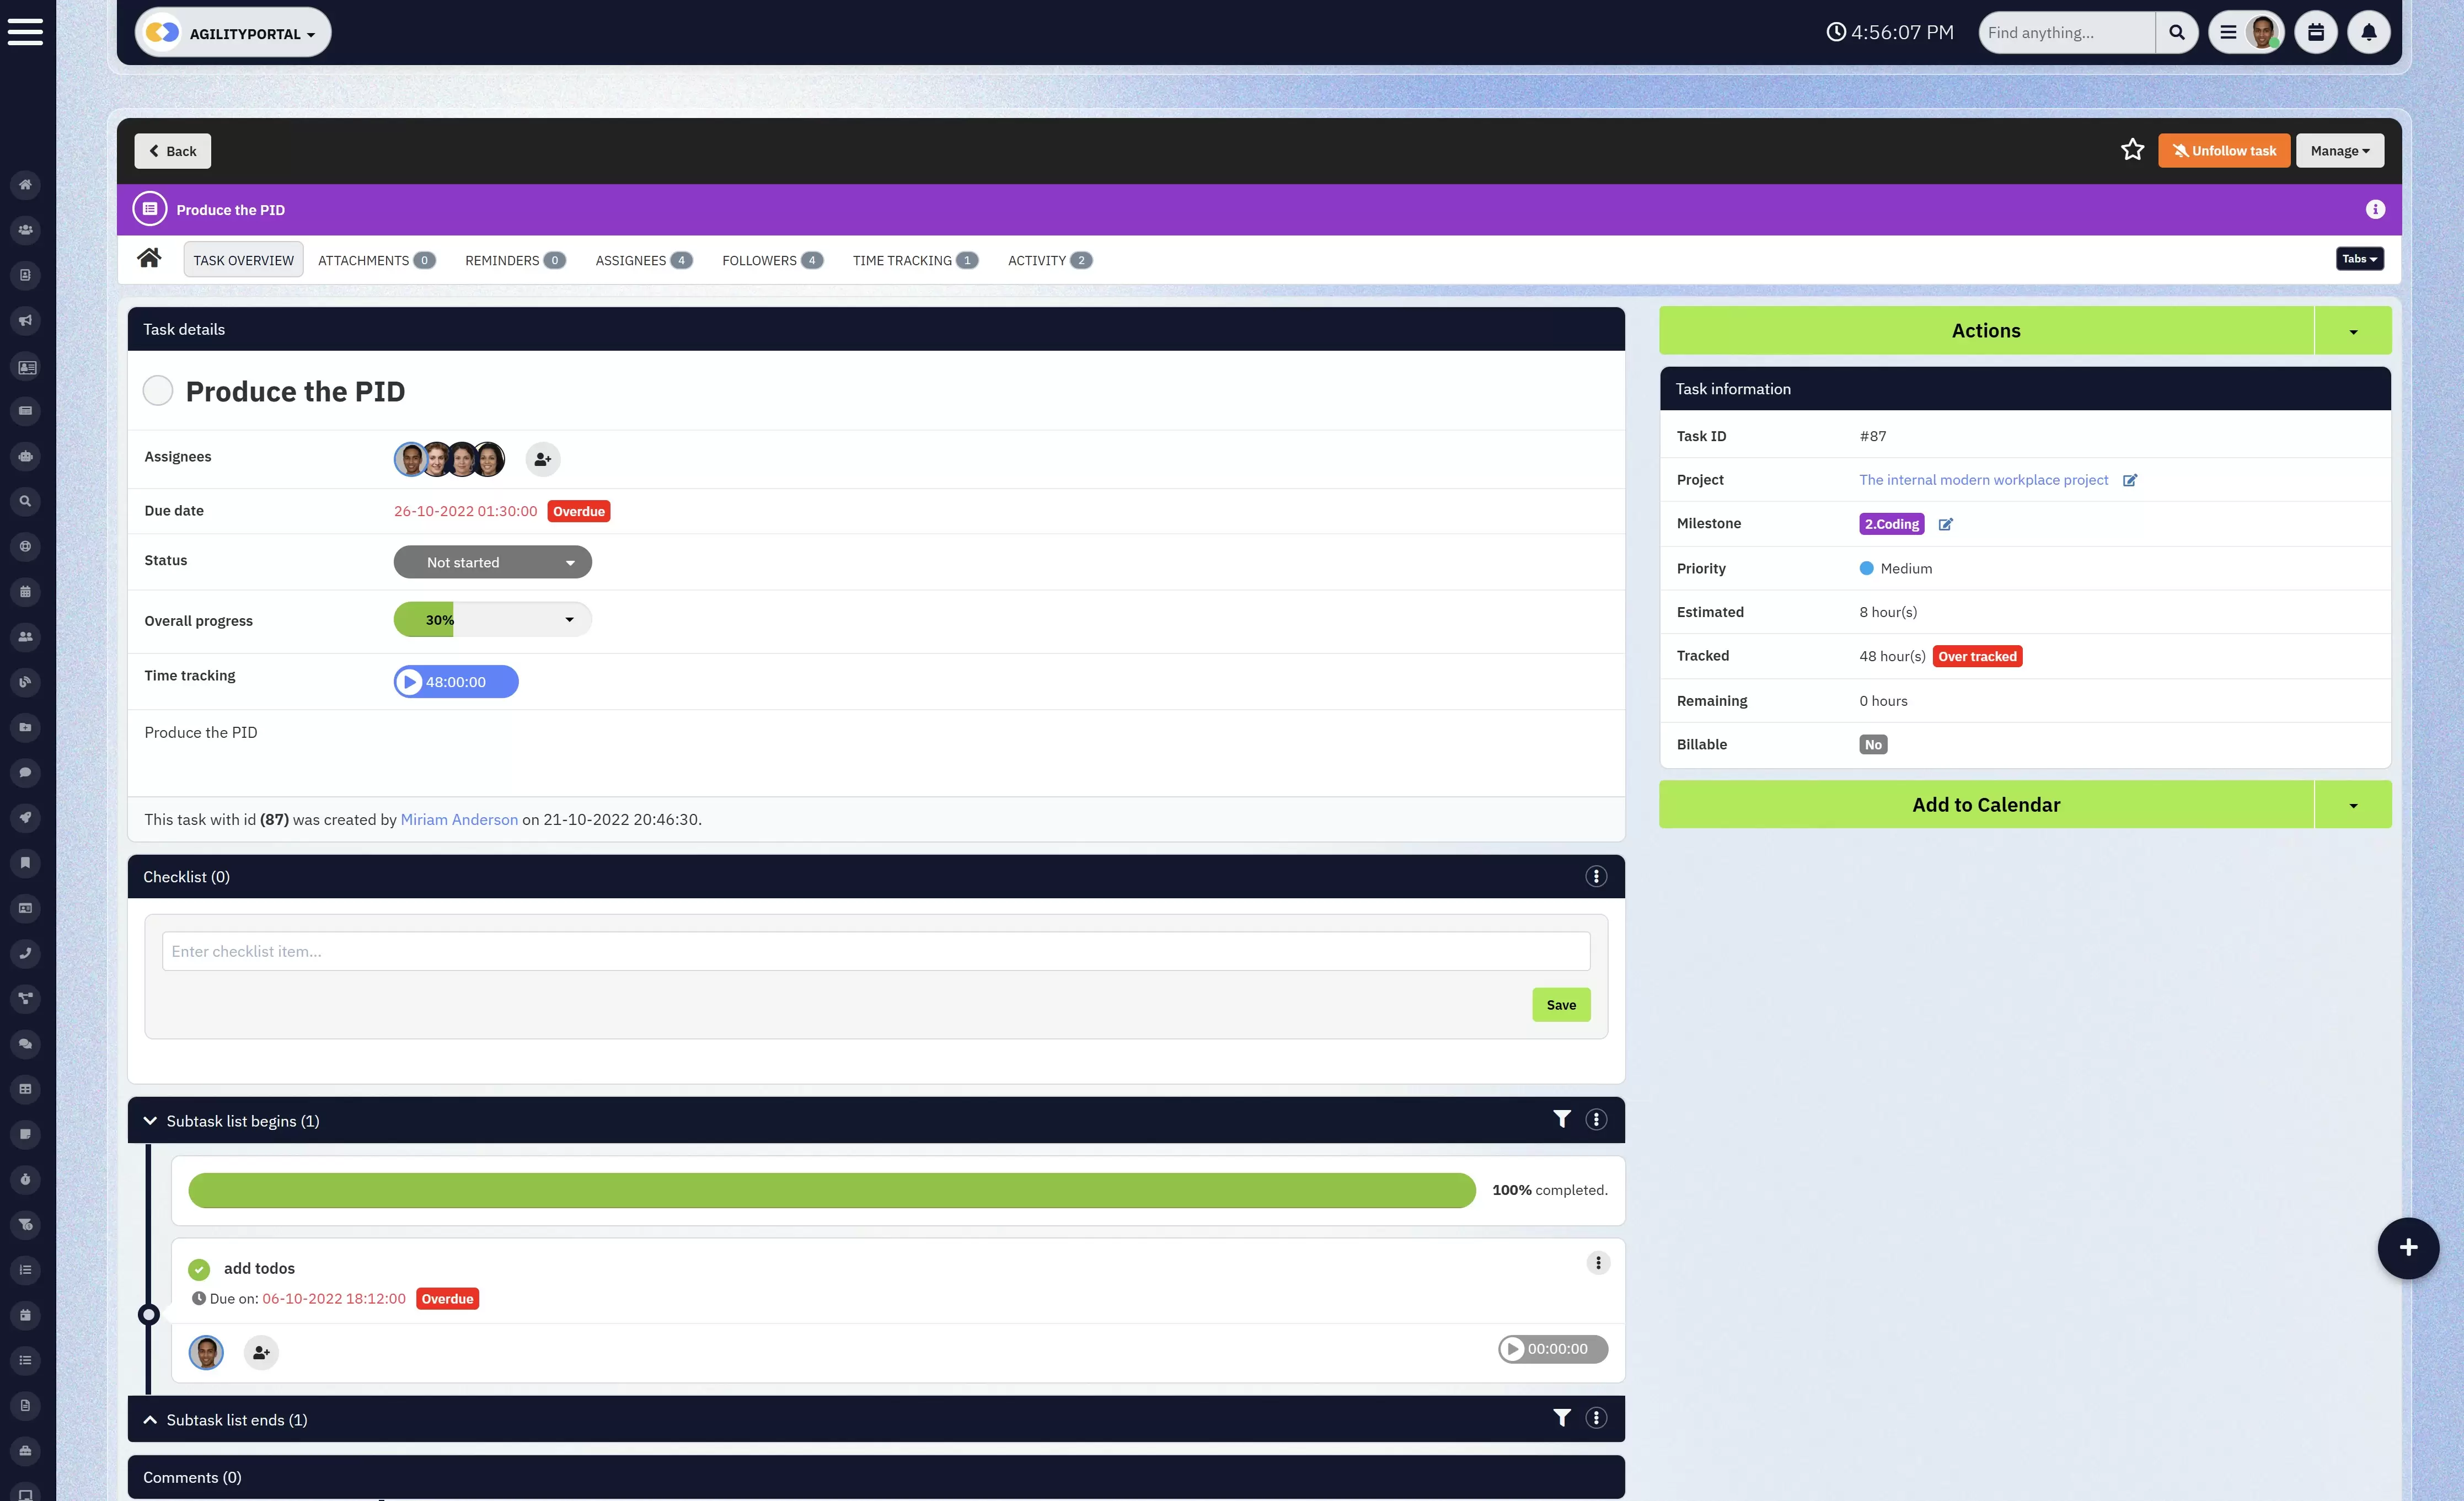Uncheck the add todos subtask

199,1268
